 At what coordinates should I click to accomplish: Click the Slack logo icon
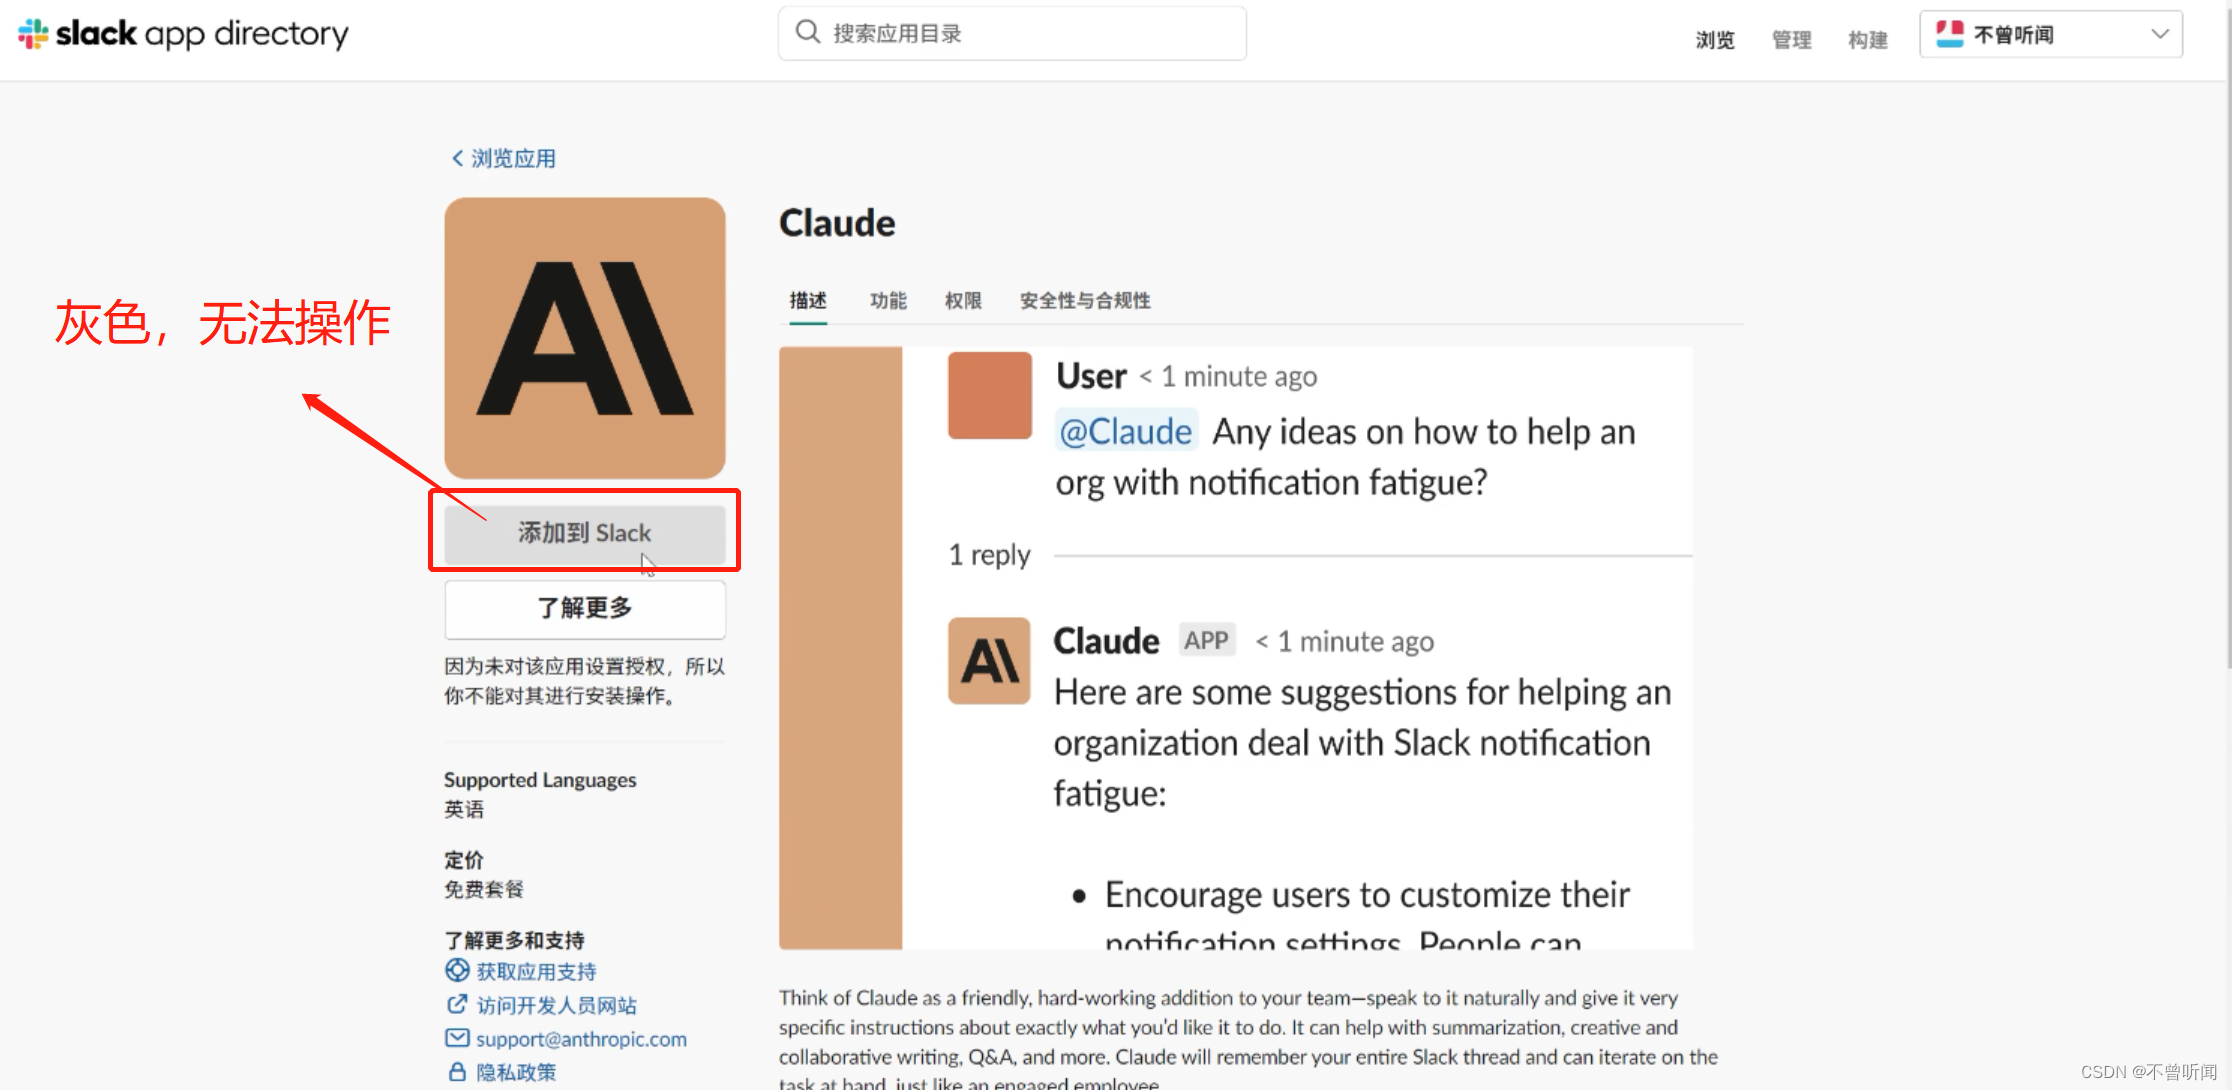(33, 34)
